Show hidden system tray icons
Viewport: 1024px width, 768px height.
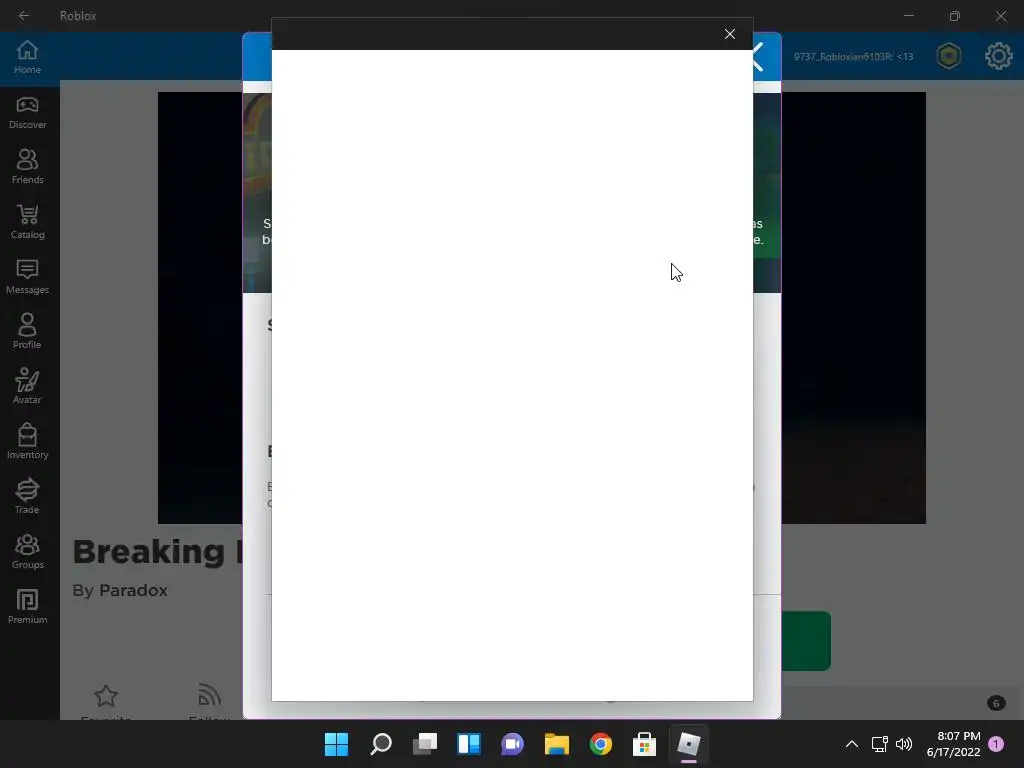pyautogui.click(x=852, y=744)
